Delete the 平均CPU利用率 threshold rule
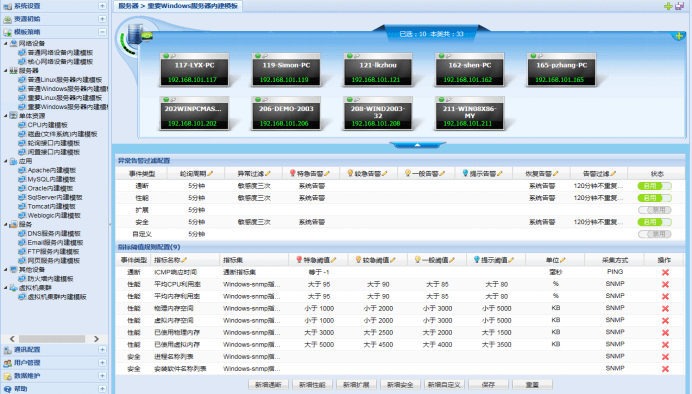 tap(665, 285)
